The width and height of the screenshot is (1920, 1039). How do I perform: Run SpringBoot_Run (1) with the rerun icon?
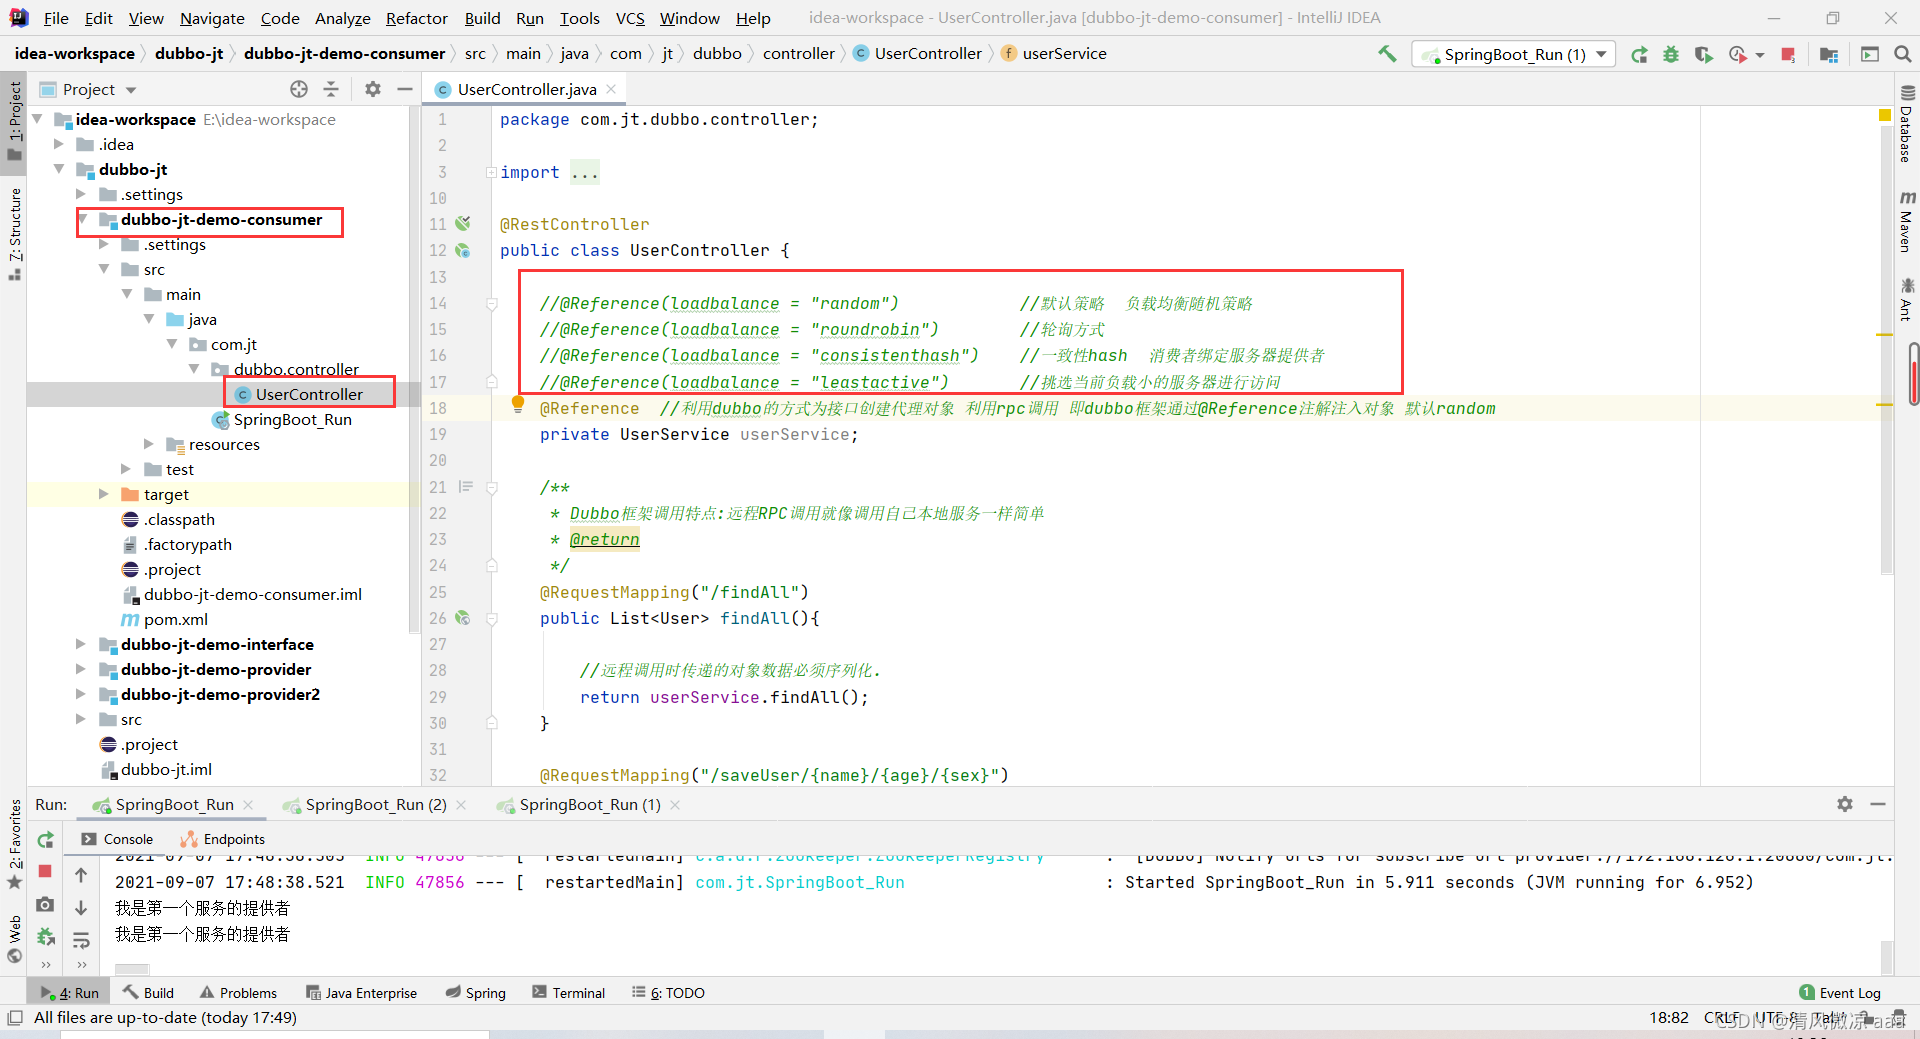click(1639, 55)
